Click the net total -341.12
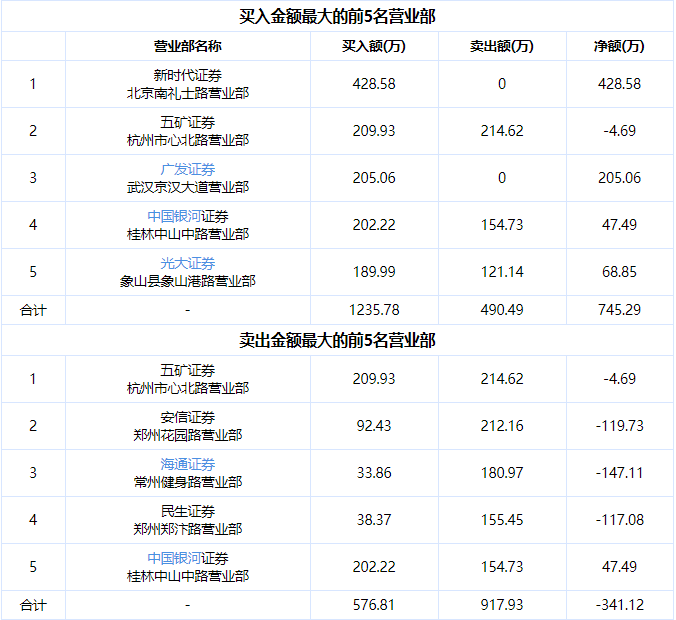 click(619, 605)
